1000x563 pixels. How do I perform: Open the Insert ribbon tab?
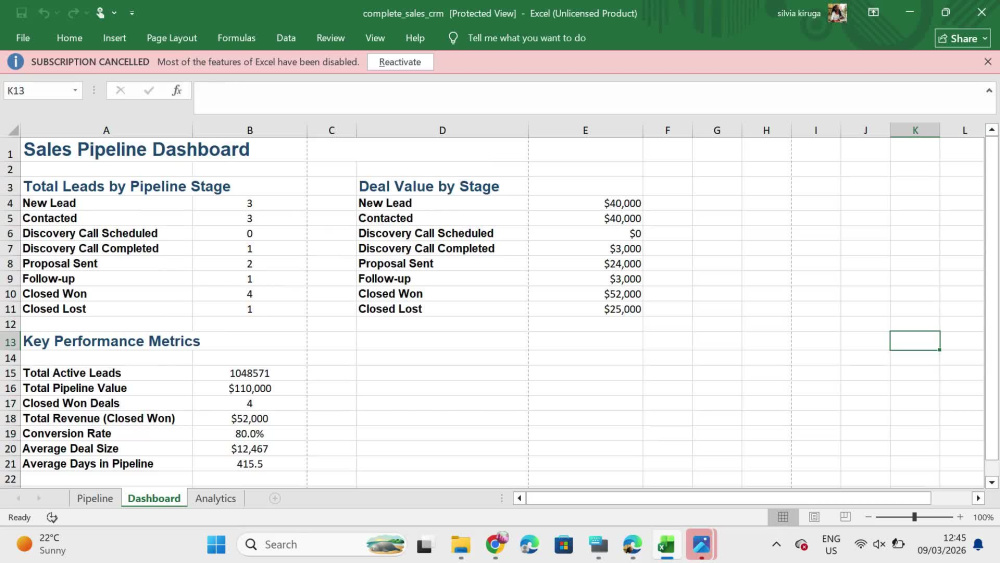point(115,38)
